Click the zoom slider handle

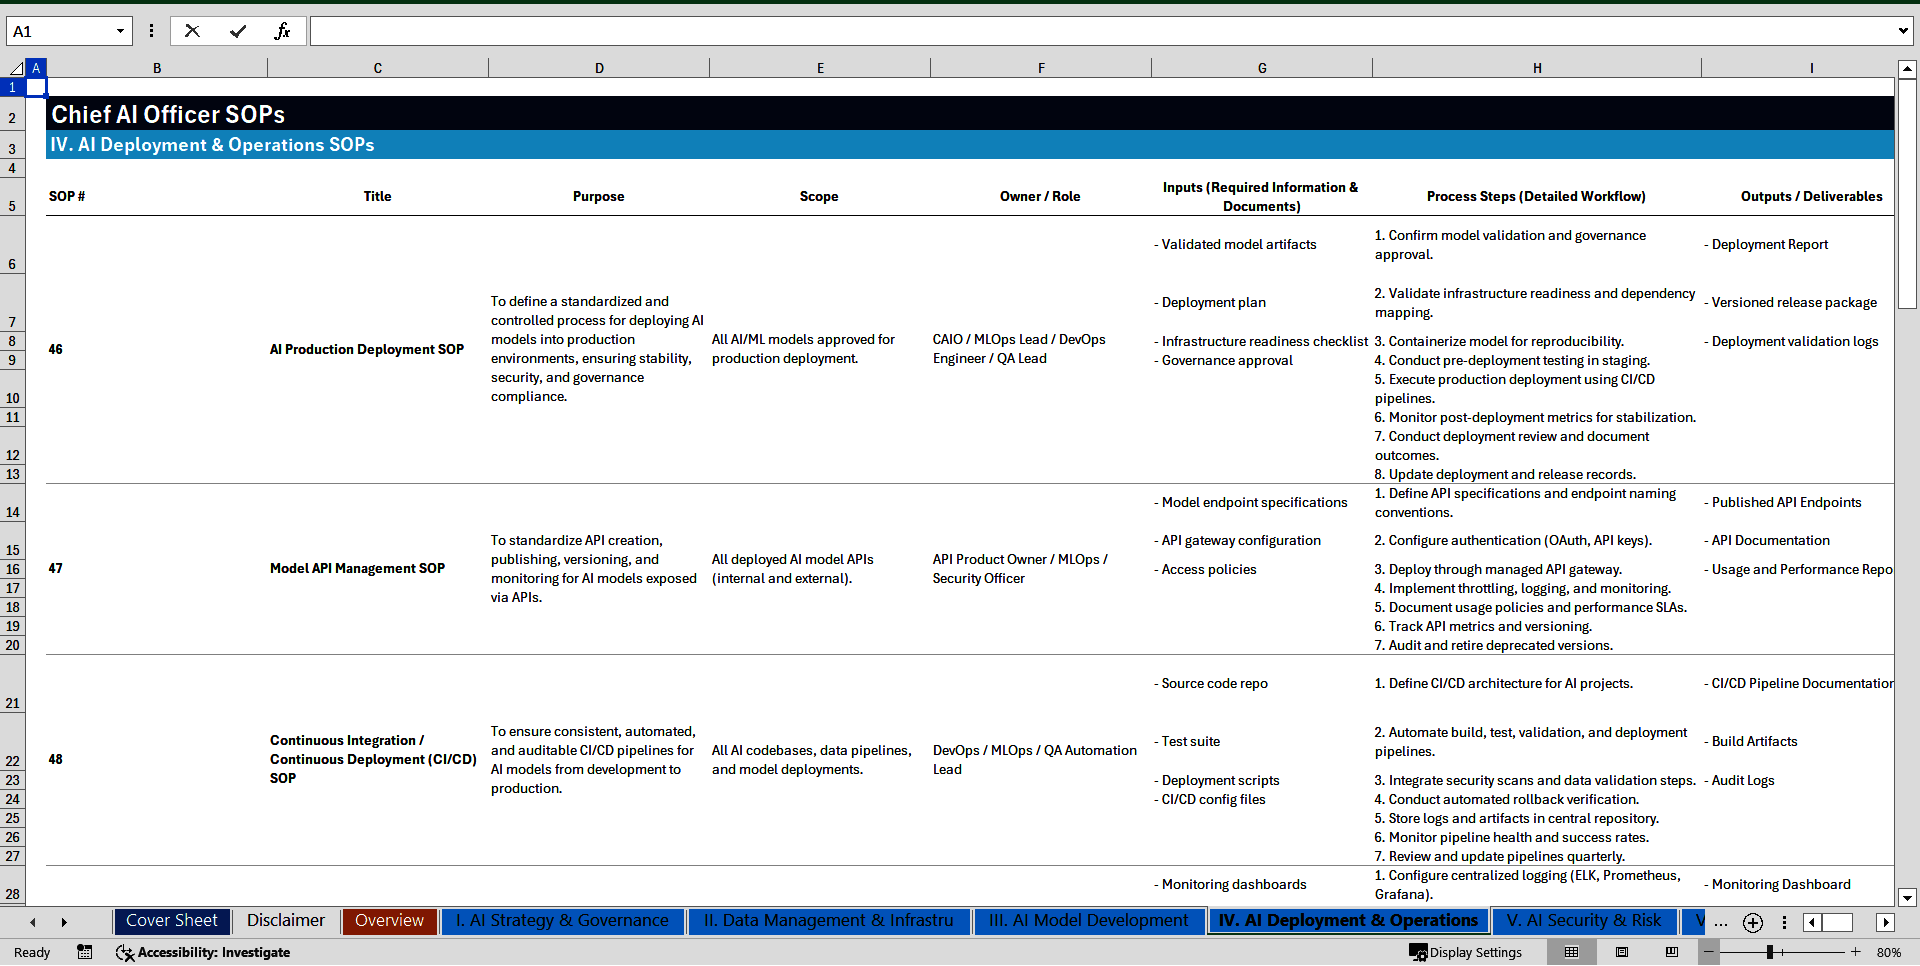pos(1769,952)
